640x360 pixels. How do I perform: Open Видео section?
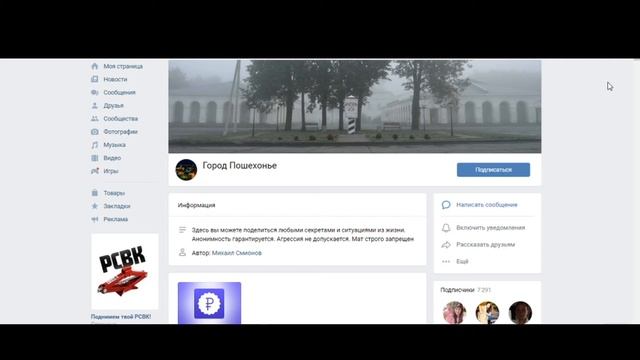[x=112, y=158]
